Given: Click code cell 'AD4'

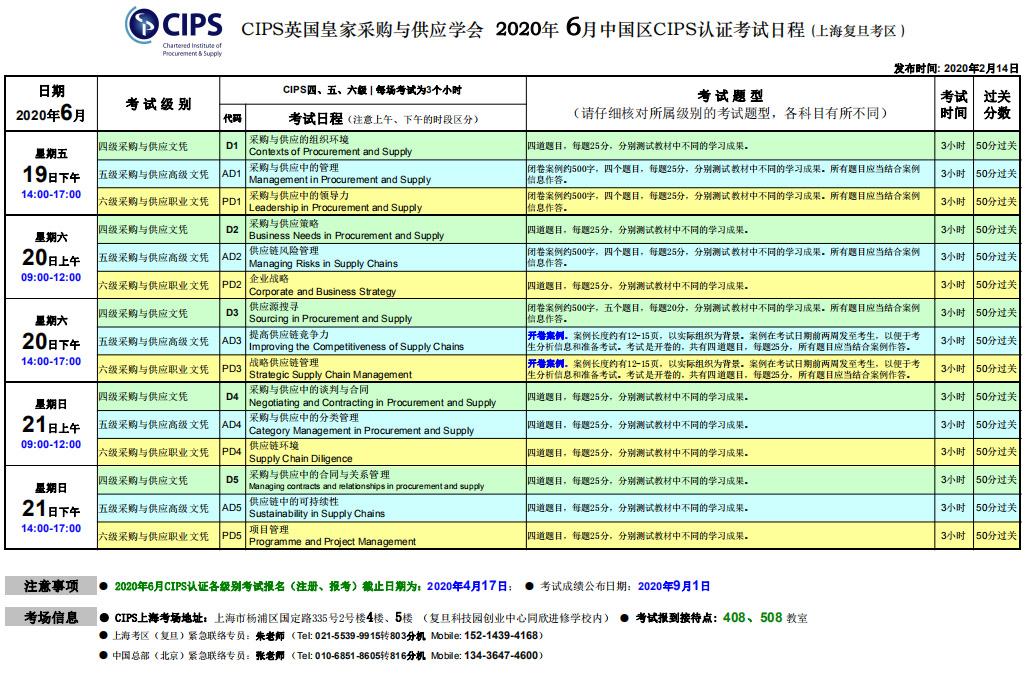Looking at the screenshot, I should (x=232, y=424).
